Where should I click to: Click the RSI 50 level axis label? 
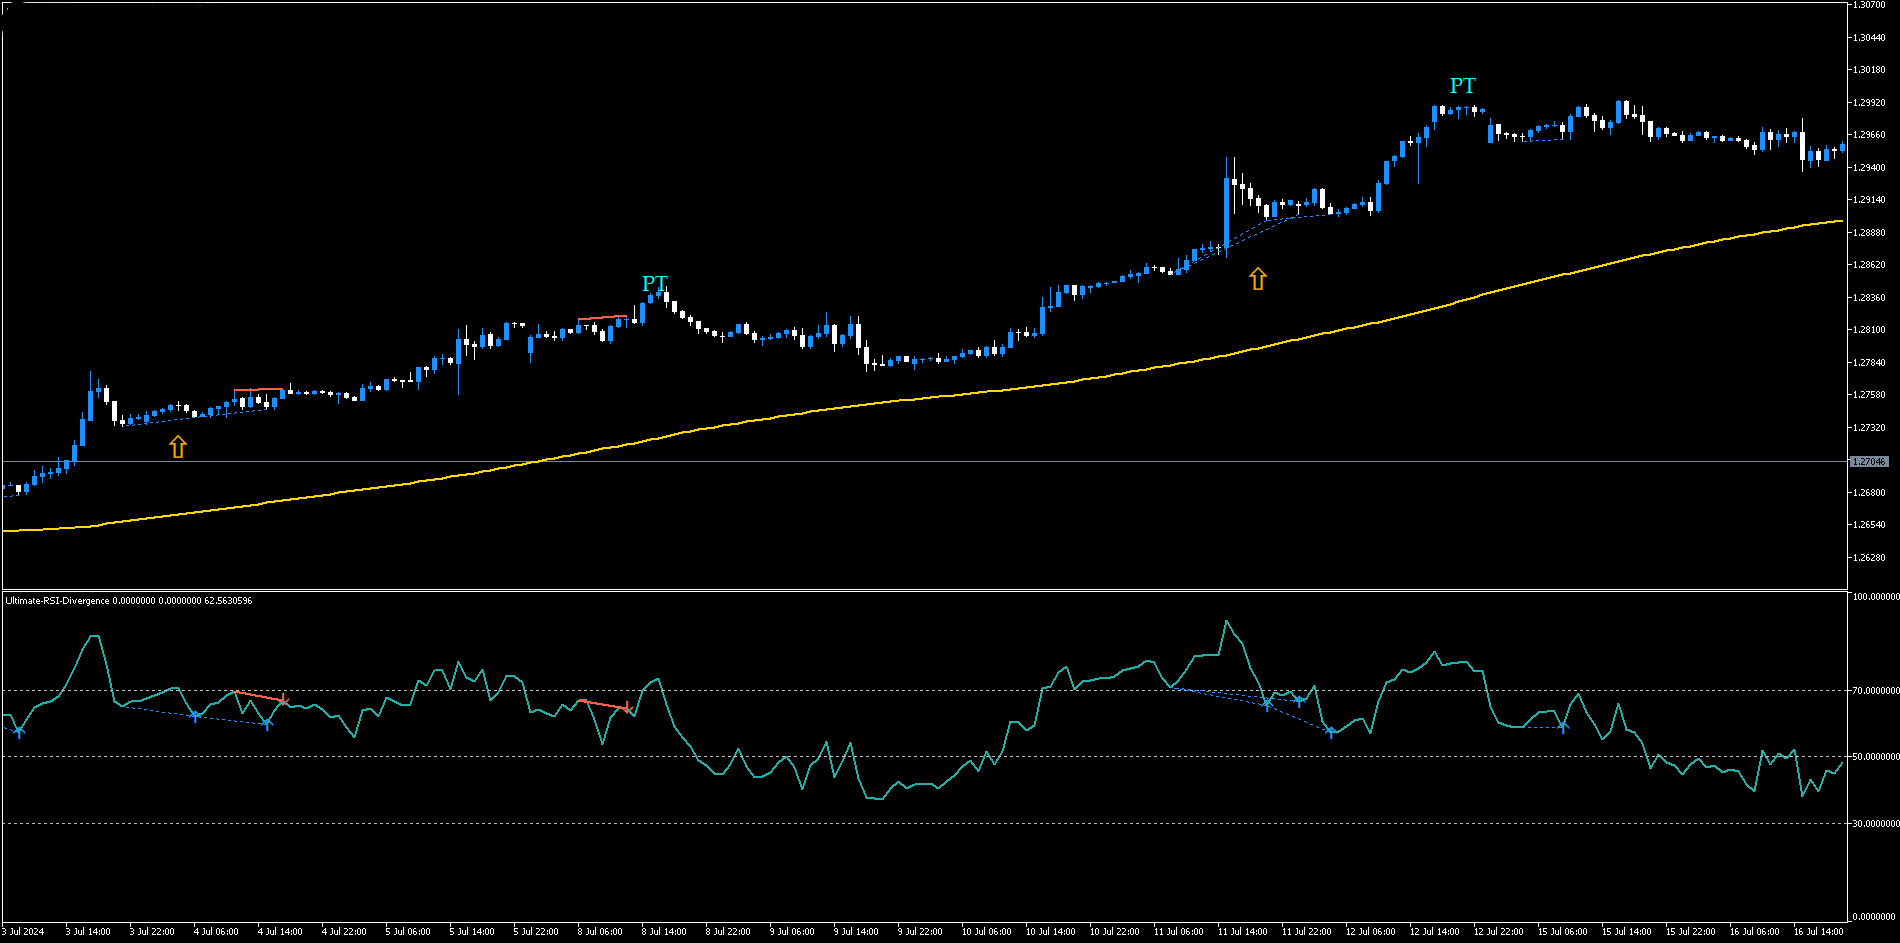tap(1874, 757)
